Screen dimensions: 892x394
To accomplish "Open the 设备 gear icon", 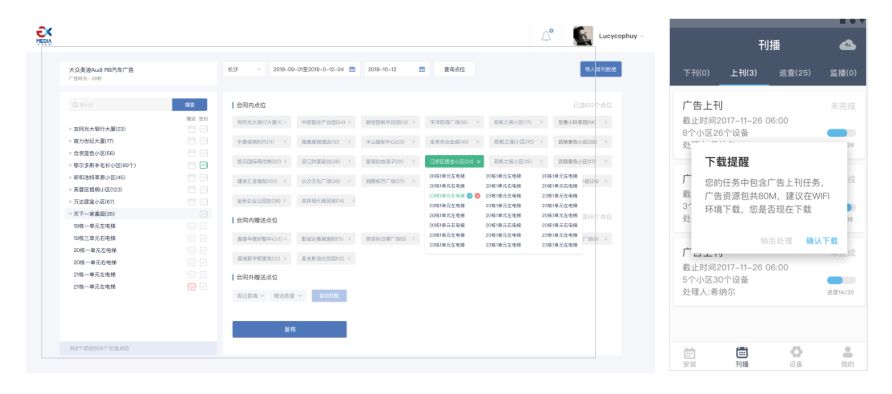I will (x=796, y=352).
